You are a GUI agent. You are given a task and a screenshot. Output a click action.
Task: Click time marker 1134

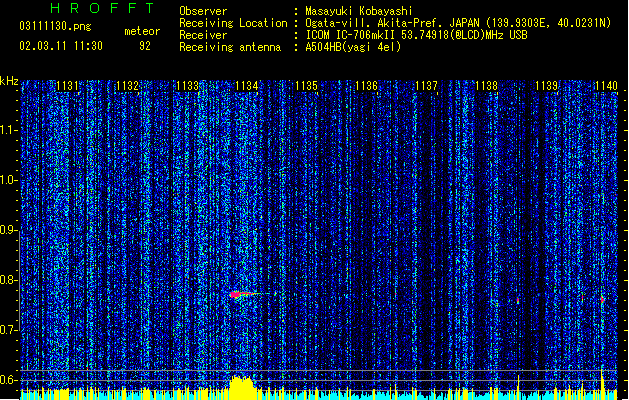(247, 86)
